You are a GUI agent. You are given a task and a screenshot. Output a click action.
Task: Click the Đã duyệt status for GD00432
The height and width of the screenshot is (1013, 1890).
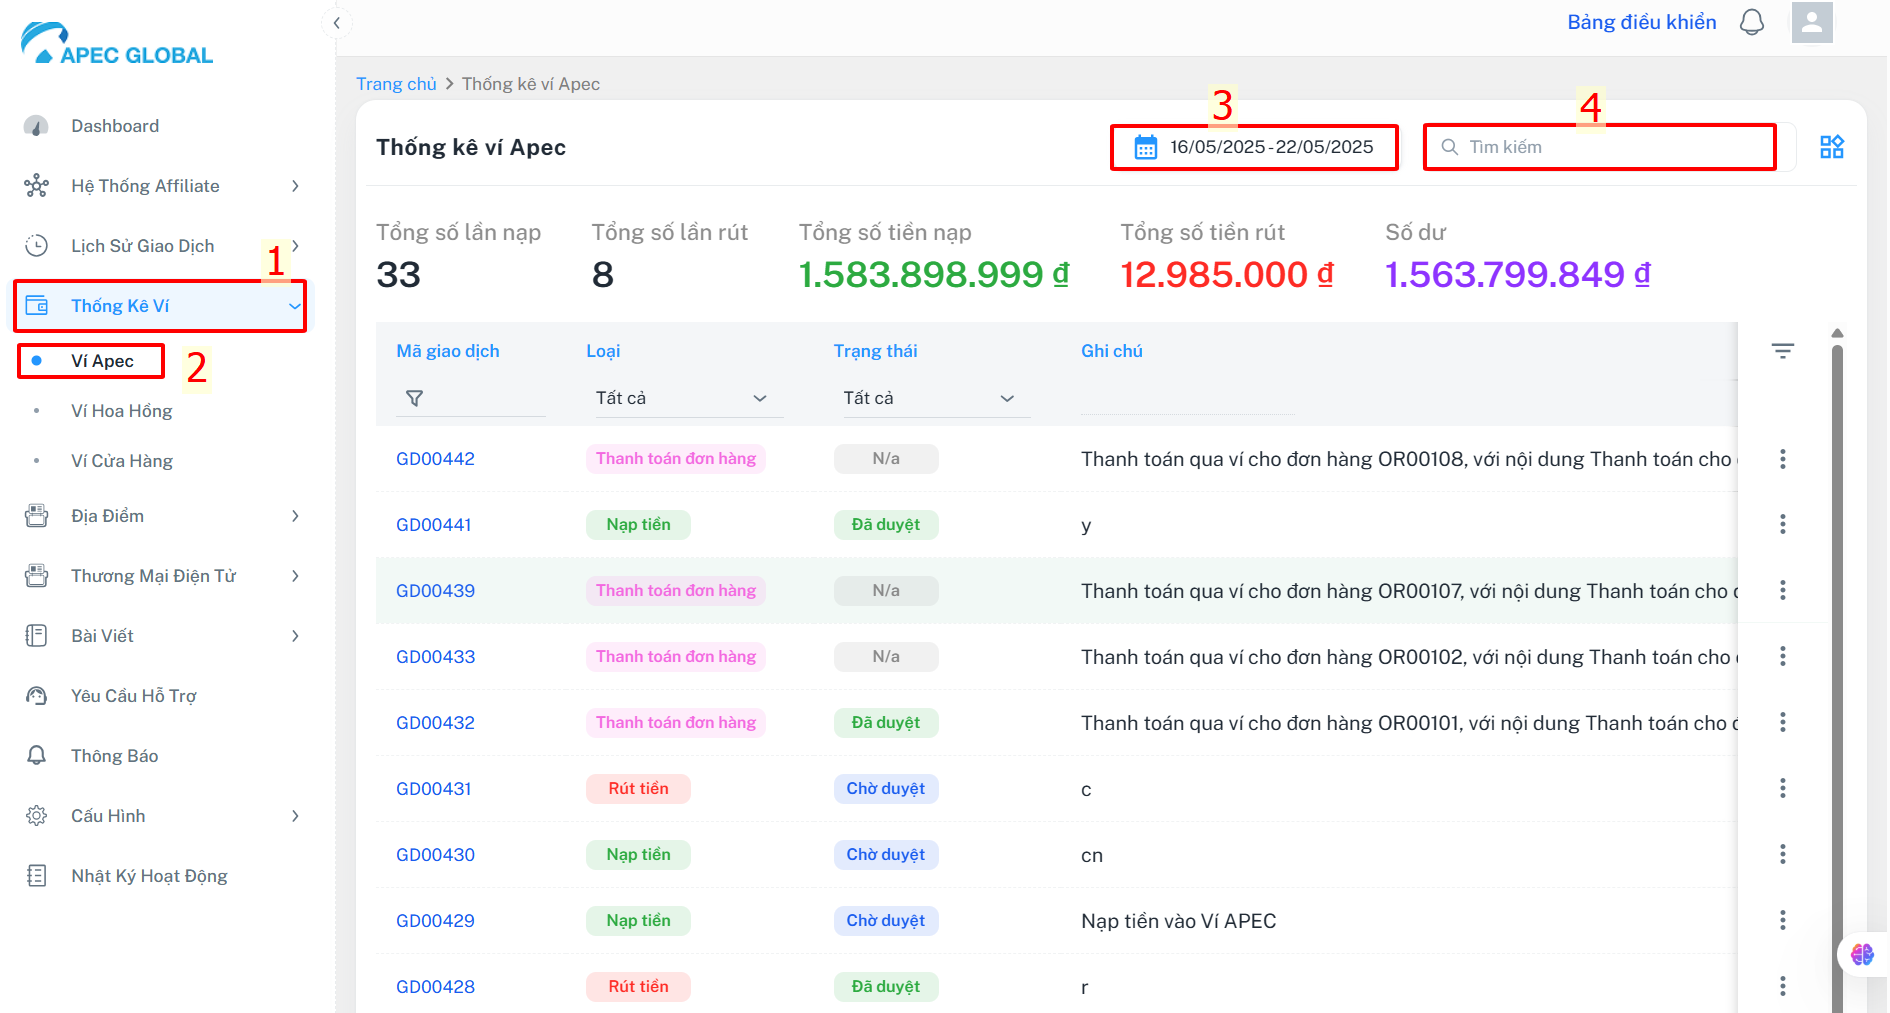pos(886,723)
